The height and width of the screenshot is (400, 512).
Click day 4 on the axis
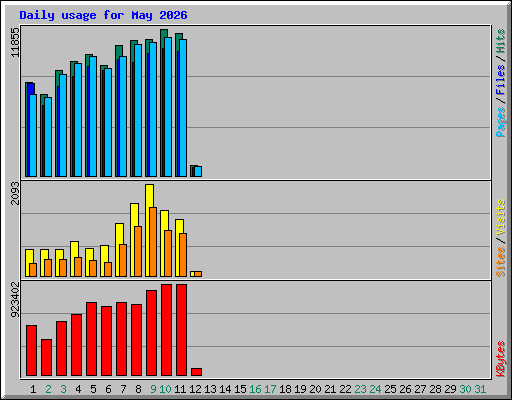coord(78,389)
